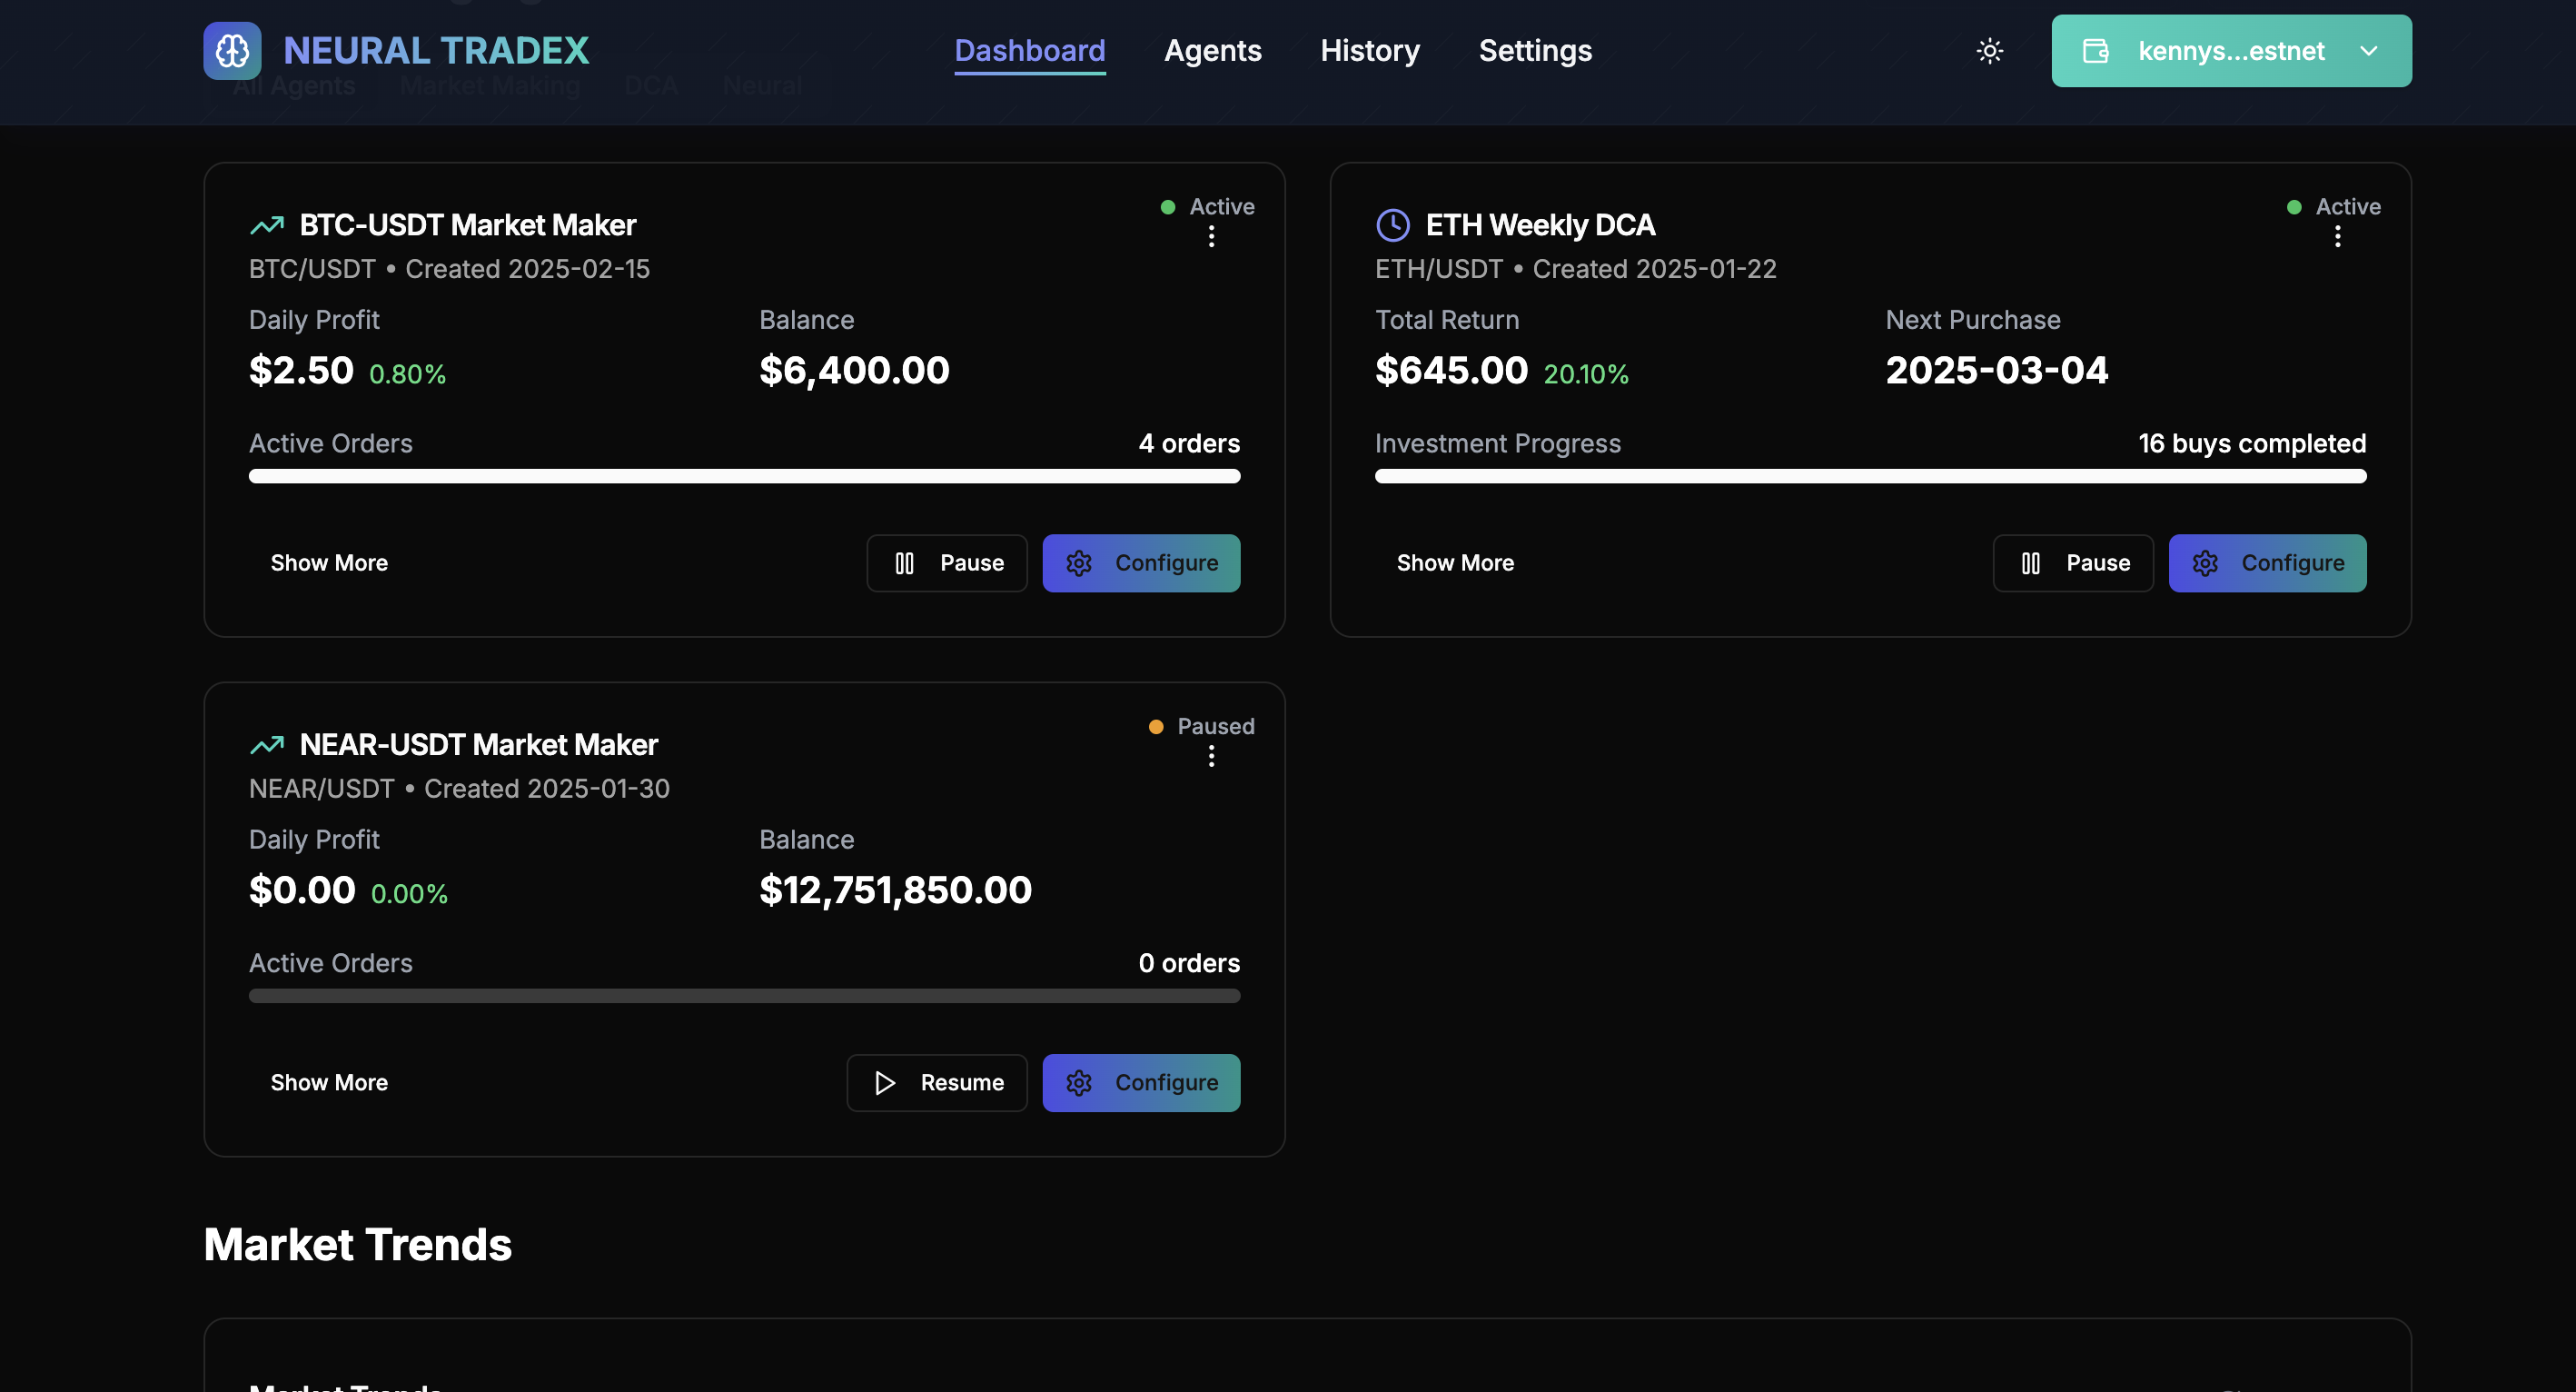Screen dimensions: 2576x1392
Task: Configure the ETH Weekly DCA agent
Action: pyautogui.click(x=2267, y=563)
